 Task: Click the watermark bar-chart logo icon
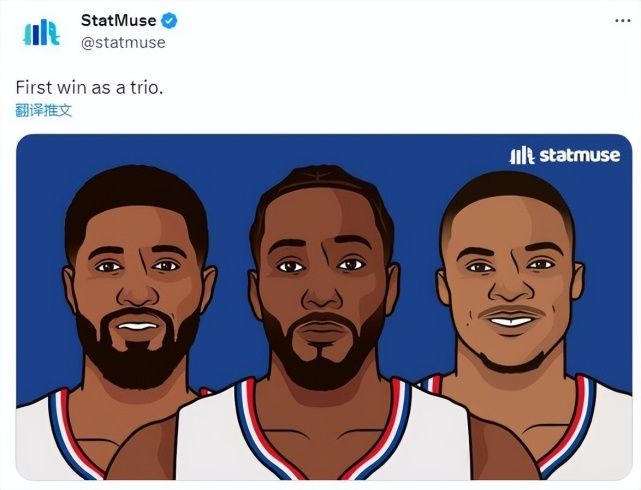coord(522,156)
